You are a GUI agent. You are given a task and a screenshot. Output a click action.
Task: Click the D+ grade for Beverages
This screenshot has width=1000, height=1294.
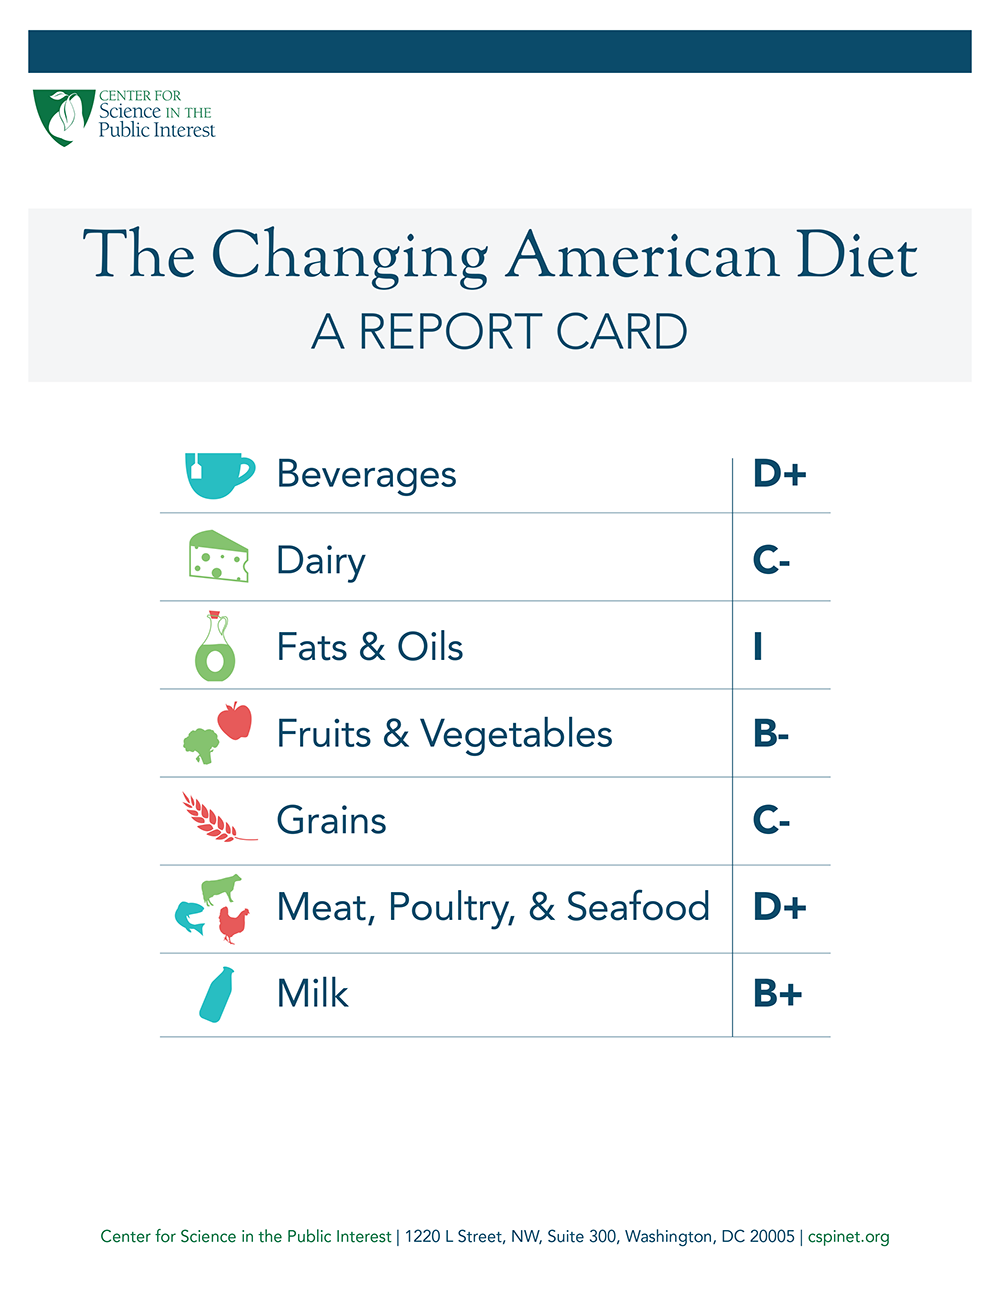[780, 474]
